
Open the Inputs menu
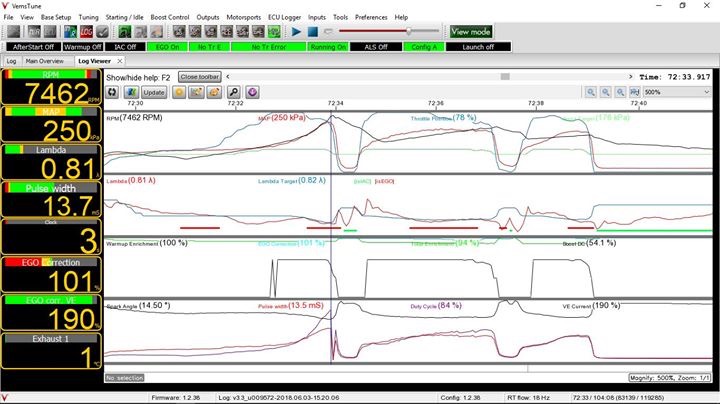tap(317, 17)
